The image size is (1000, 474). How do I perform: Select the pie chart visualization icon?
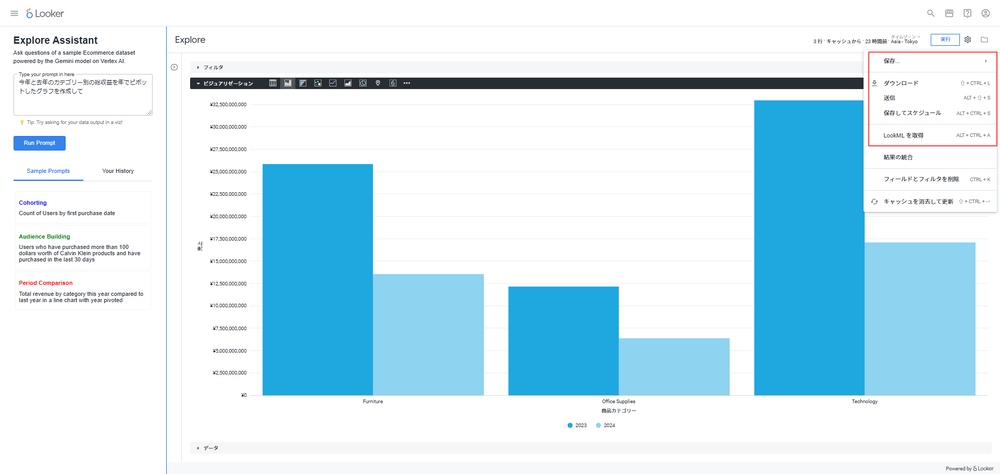click(362, 83)
